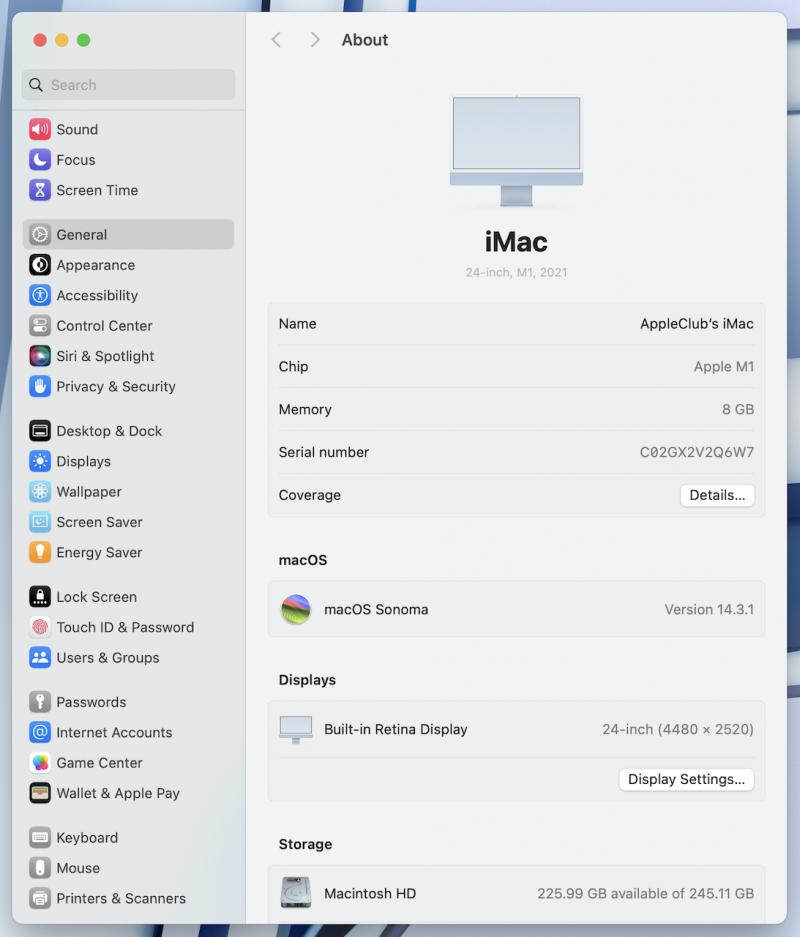Click the Game Center icon
Image resolution: width=800 pixels, height=937 pixels.
(40, 763)
